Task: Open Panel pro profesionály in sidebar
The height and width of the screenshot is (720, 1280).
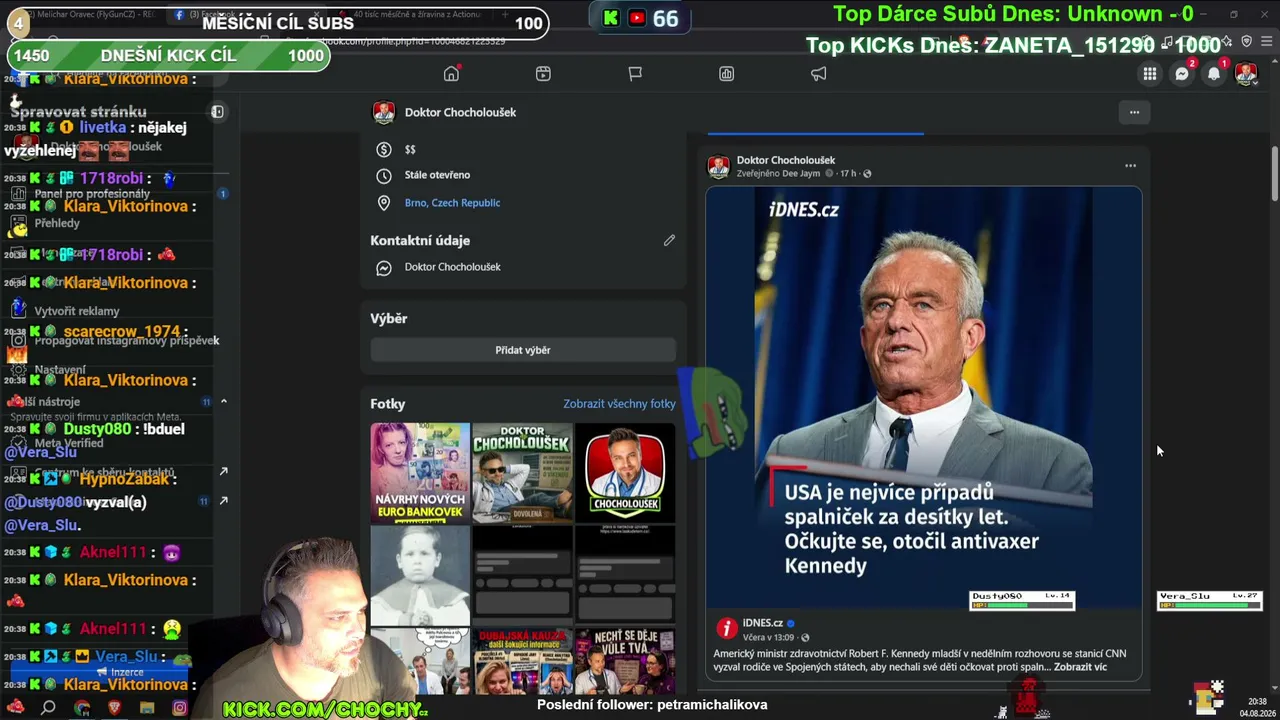Action: pos(92,194)
